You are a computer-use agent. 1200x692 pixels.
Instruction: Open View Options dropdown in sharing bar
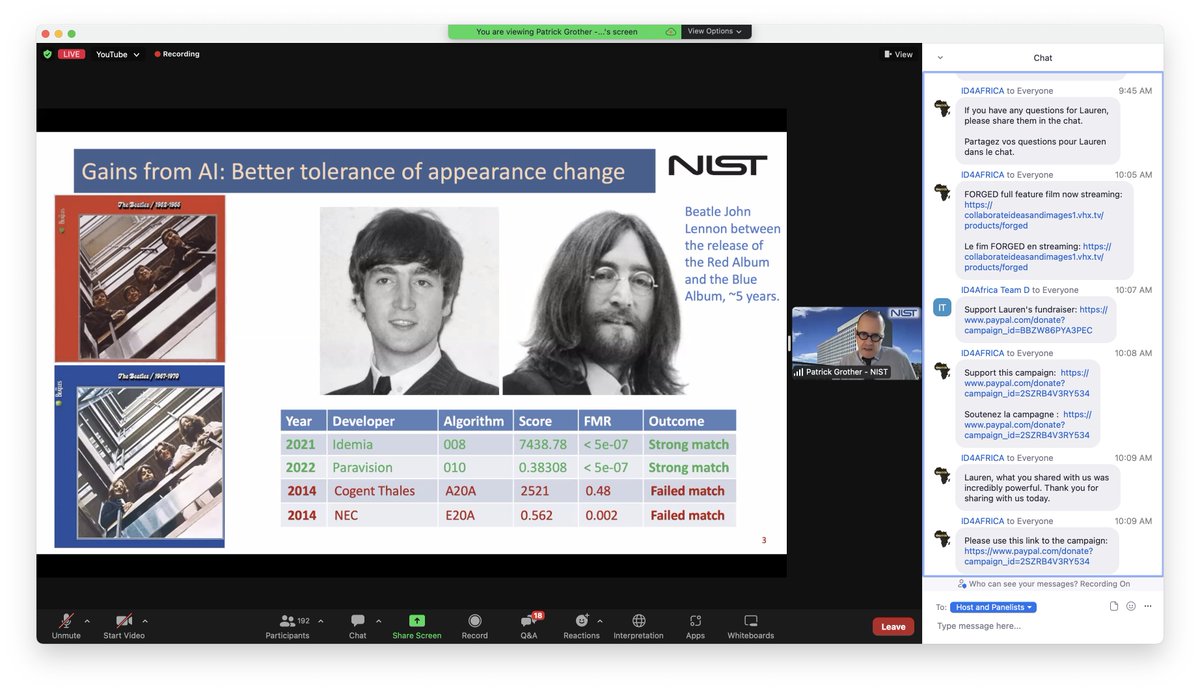click(715, 31)
